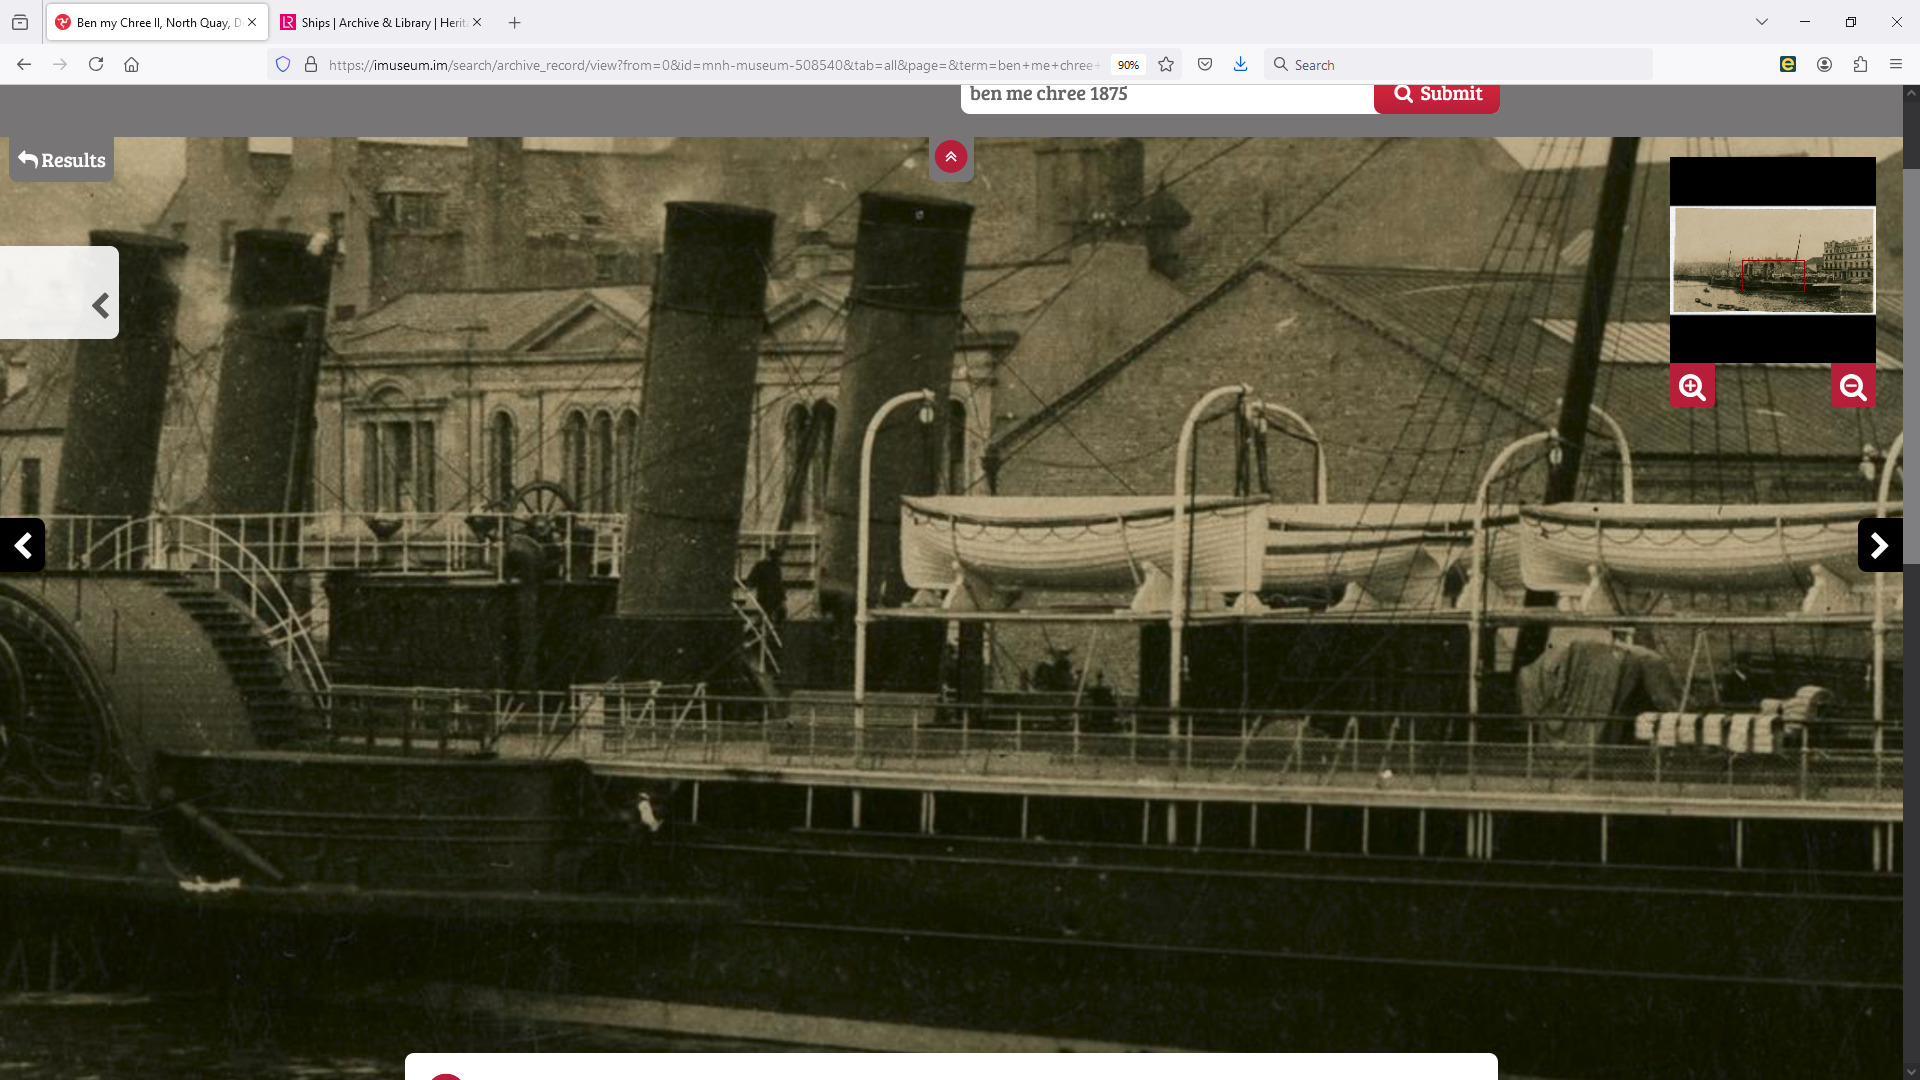
Task: View site security padlock information
Action: (311, 64)
